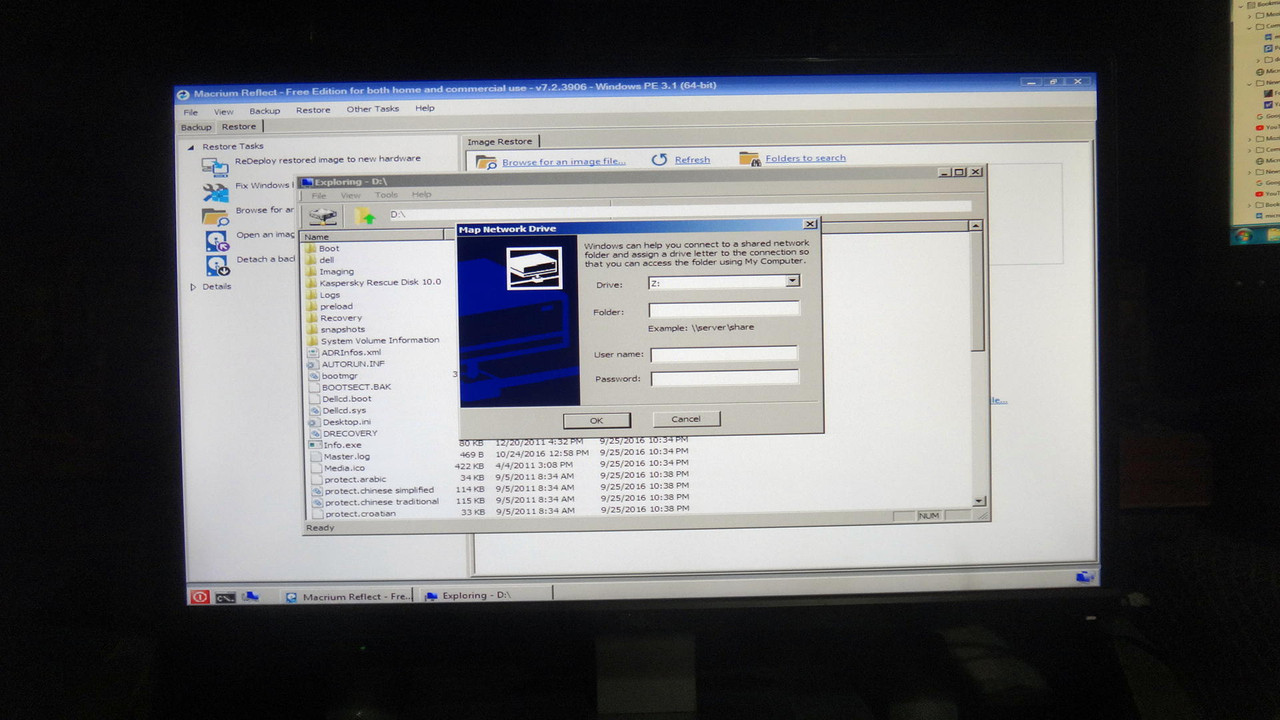1280x720 pixels.
Task: Click OK in Map Network Drive dialog
Action: pyautogui.click(x=596, y=420)
